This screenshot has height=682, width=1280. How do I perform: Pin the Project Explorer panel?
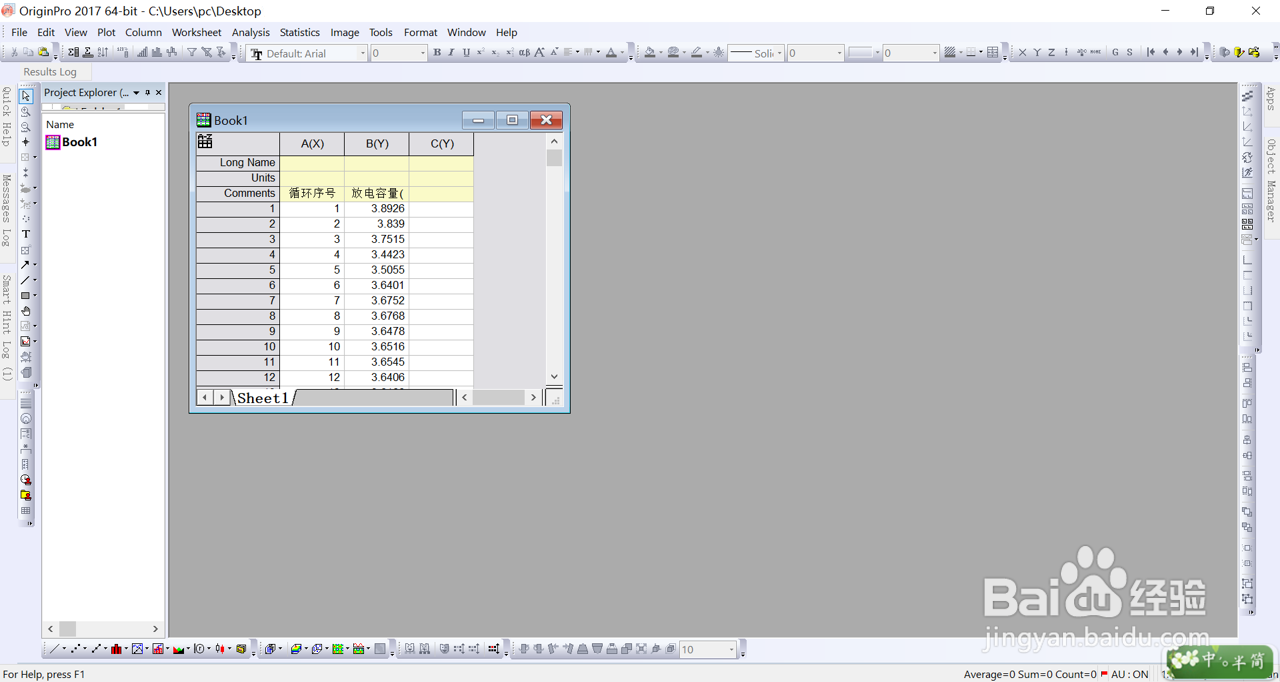[x=148, y=93]
